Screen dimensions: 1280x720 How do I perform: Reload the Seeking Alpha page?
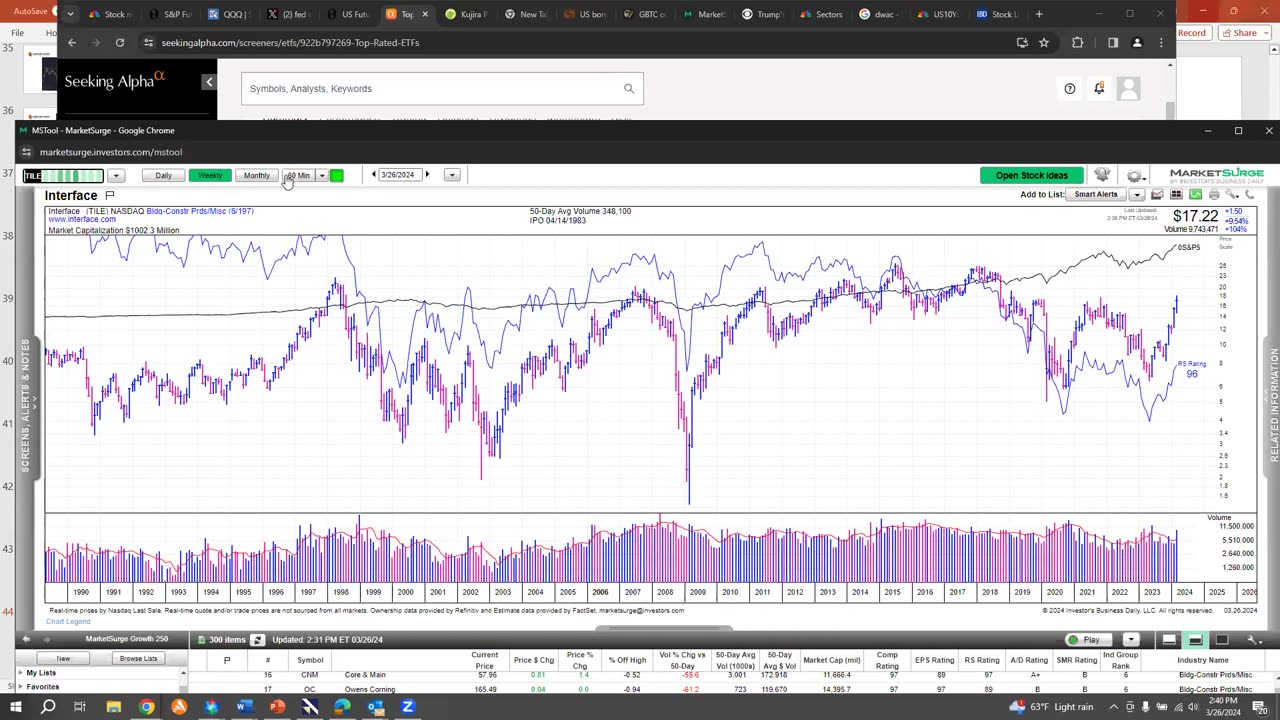[120, 43]
